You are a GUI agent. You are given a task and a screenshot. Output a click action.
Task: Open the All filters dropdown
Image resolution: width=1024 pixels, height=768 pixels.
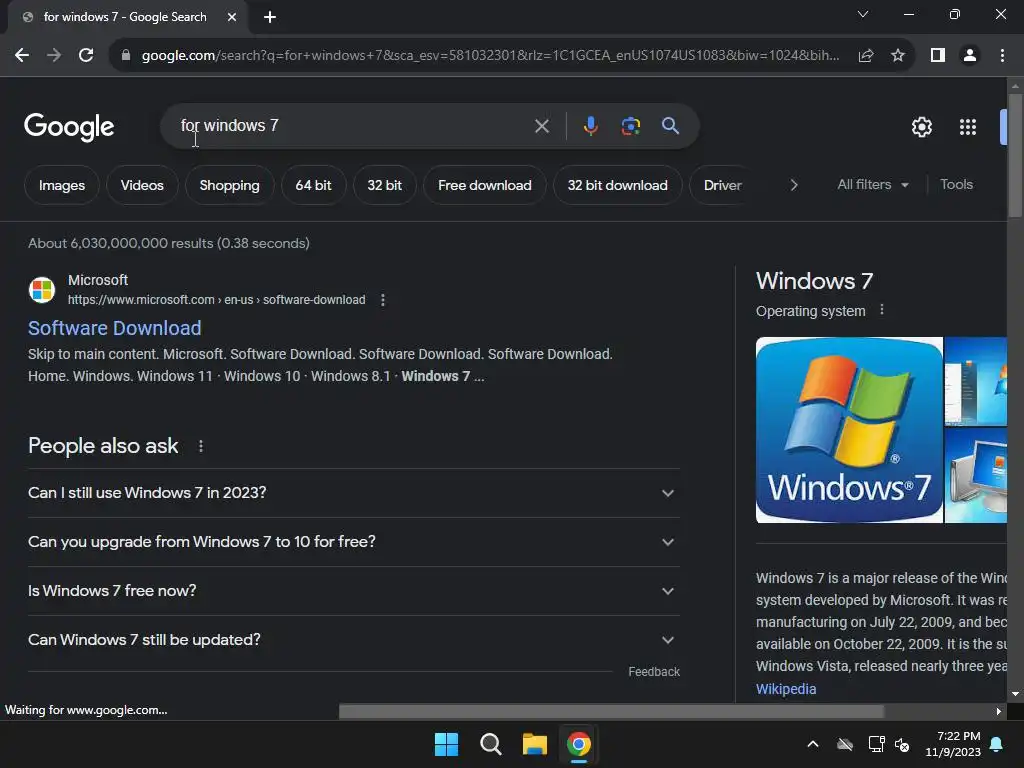873,185
